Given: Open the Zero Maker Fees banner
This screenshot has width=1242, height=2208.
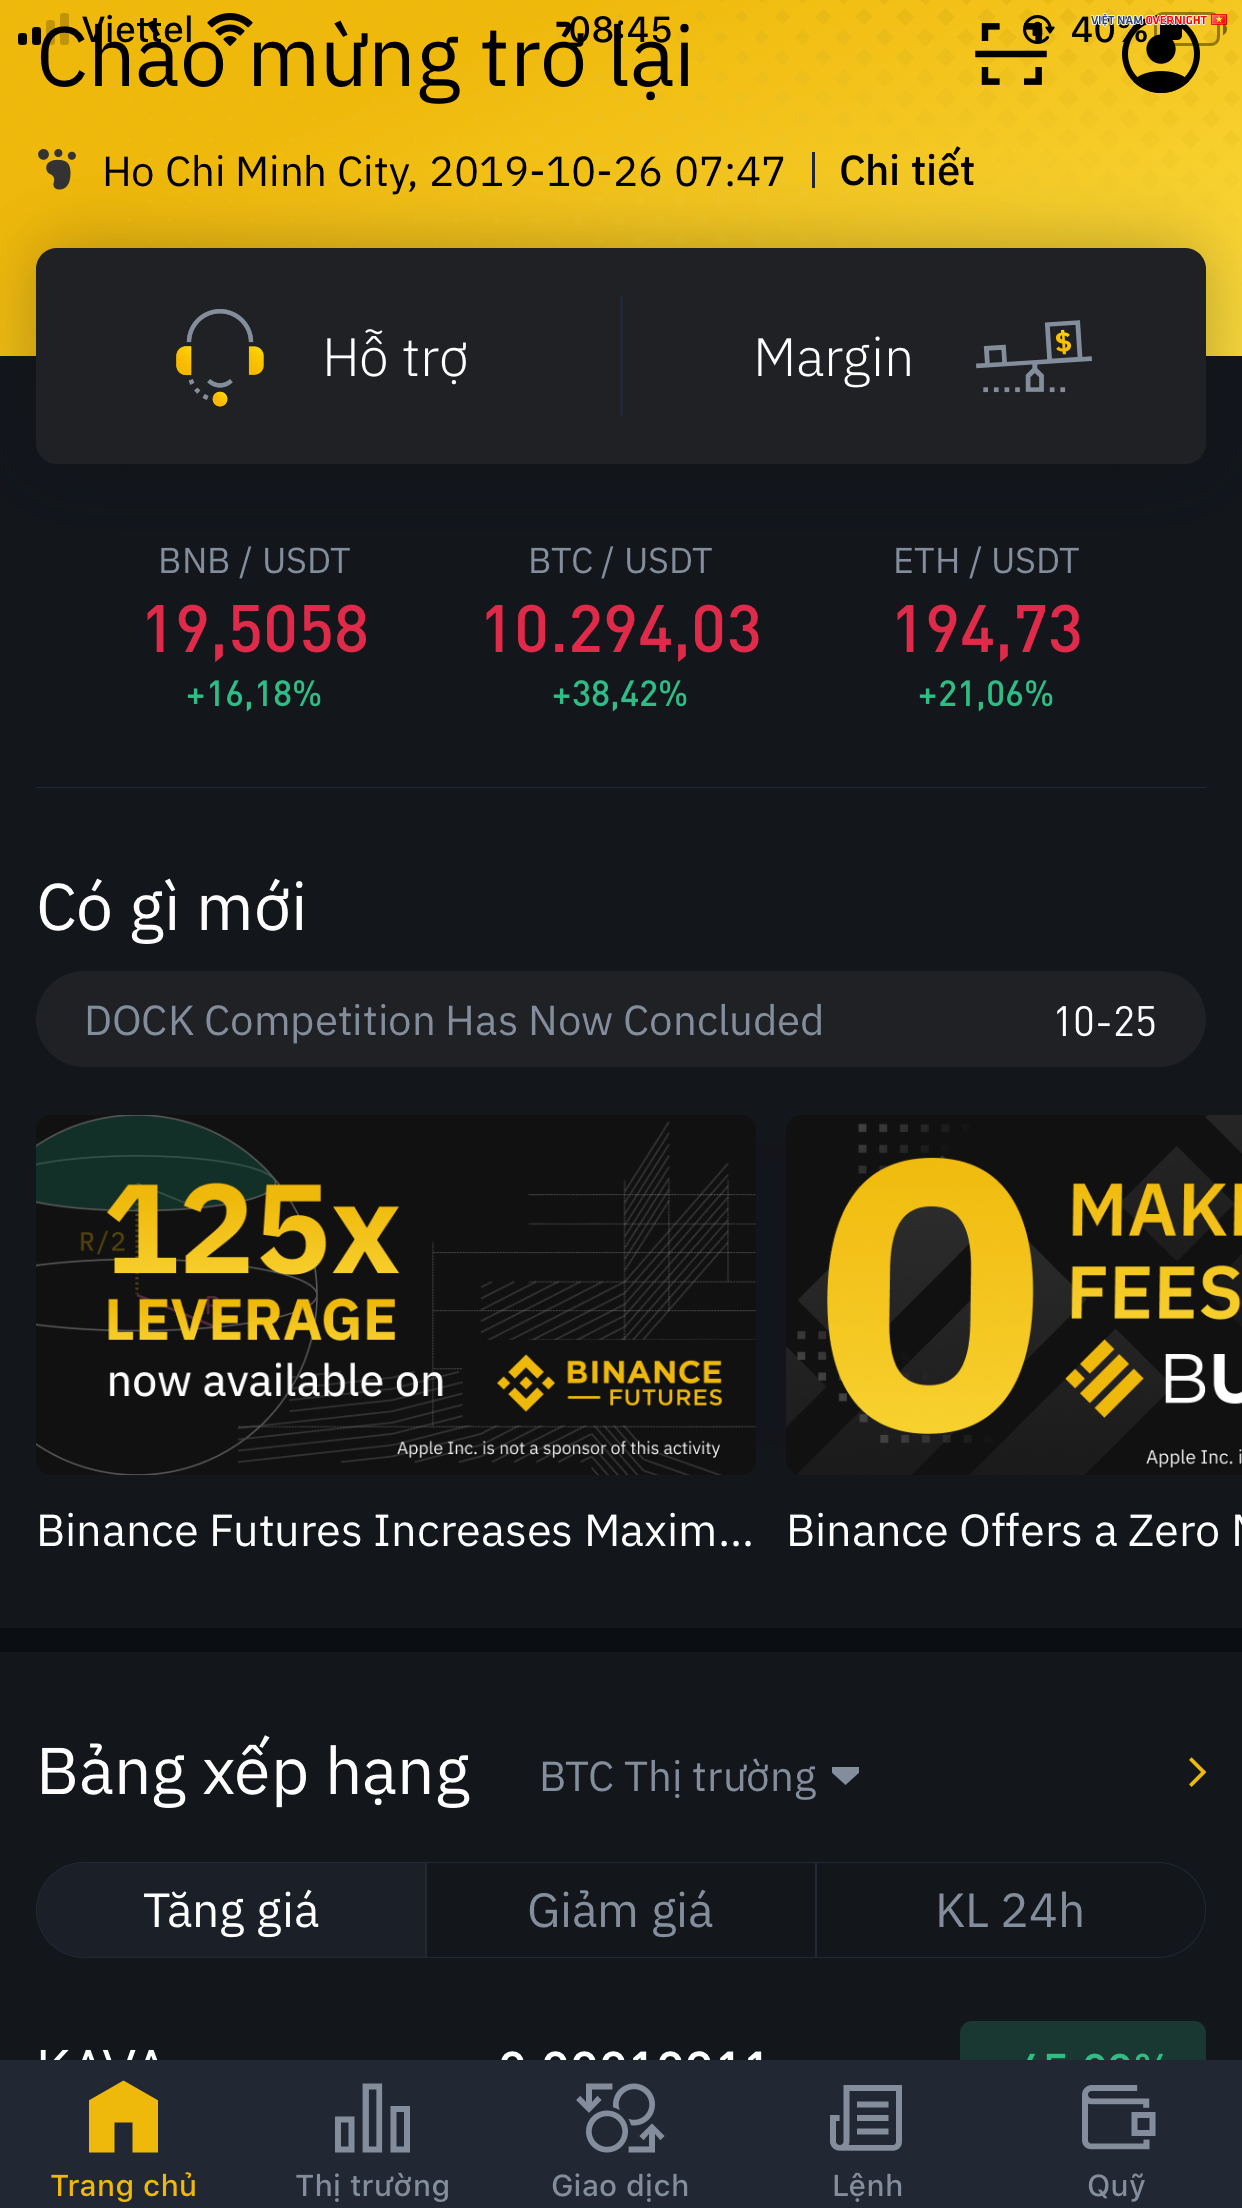Looking at the screenshot, I should click(1014, 1295).
